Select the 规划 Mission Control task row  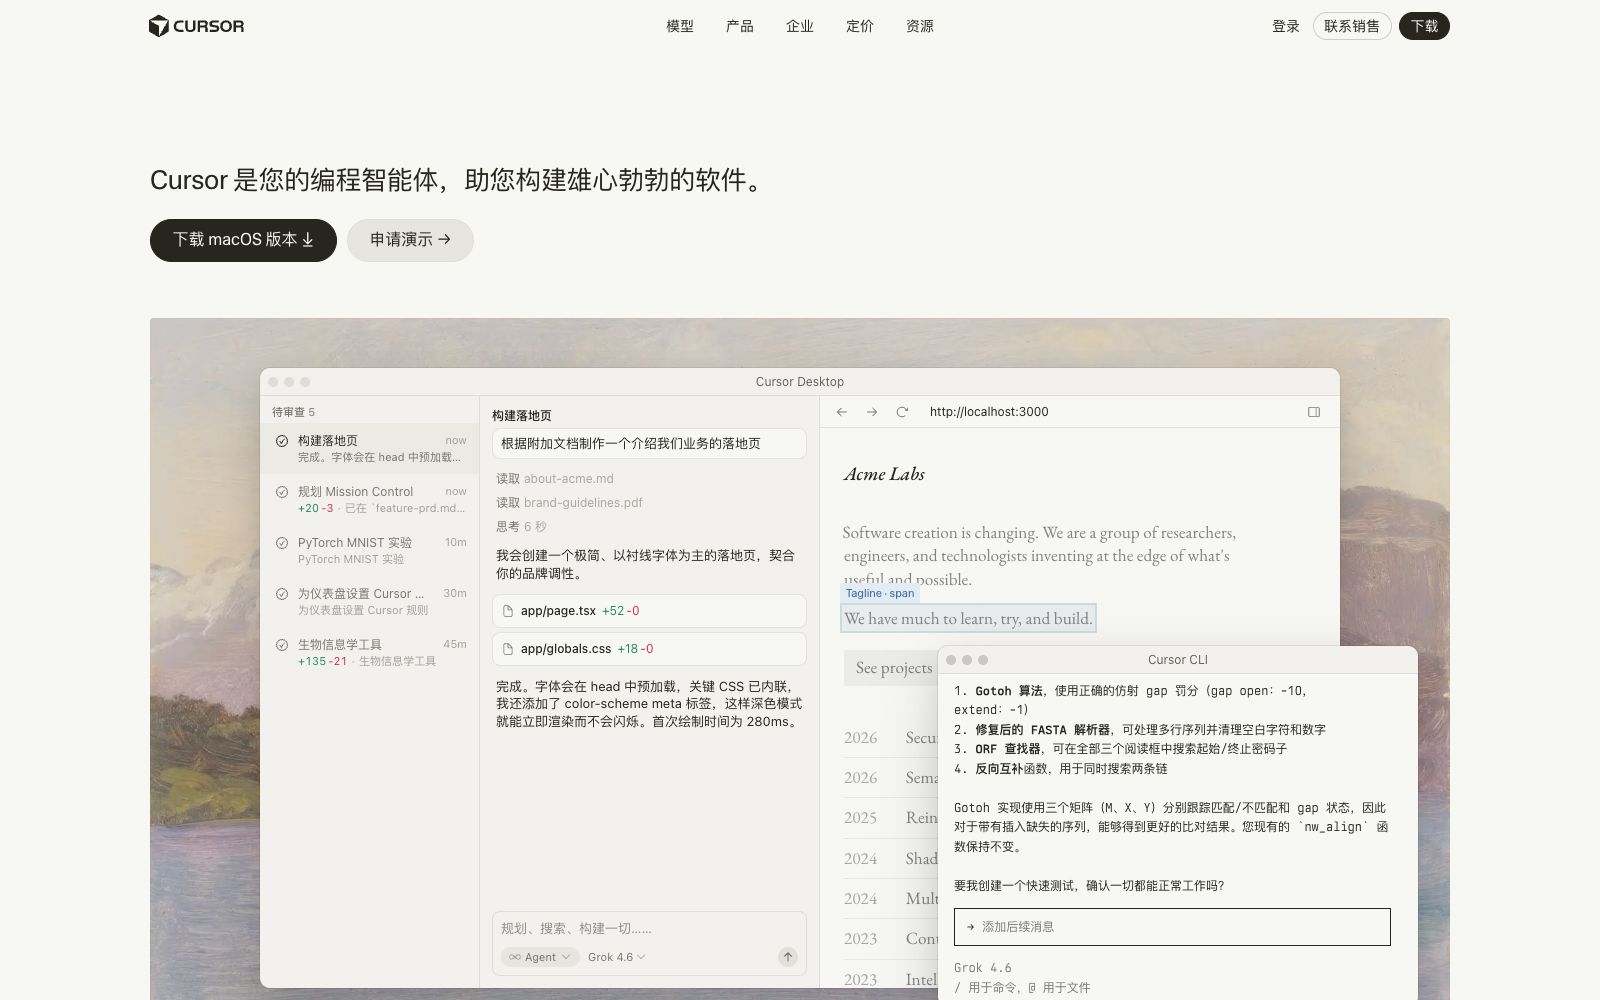point(370,499)
